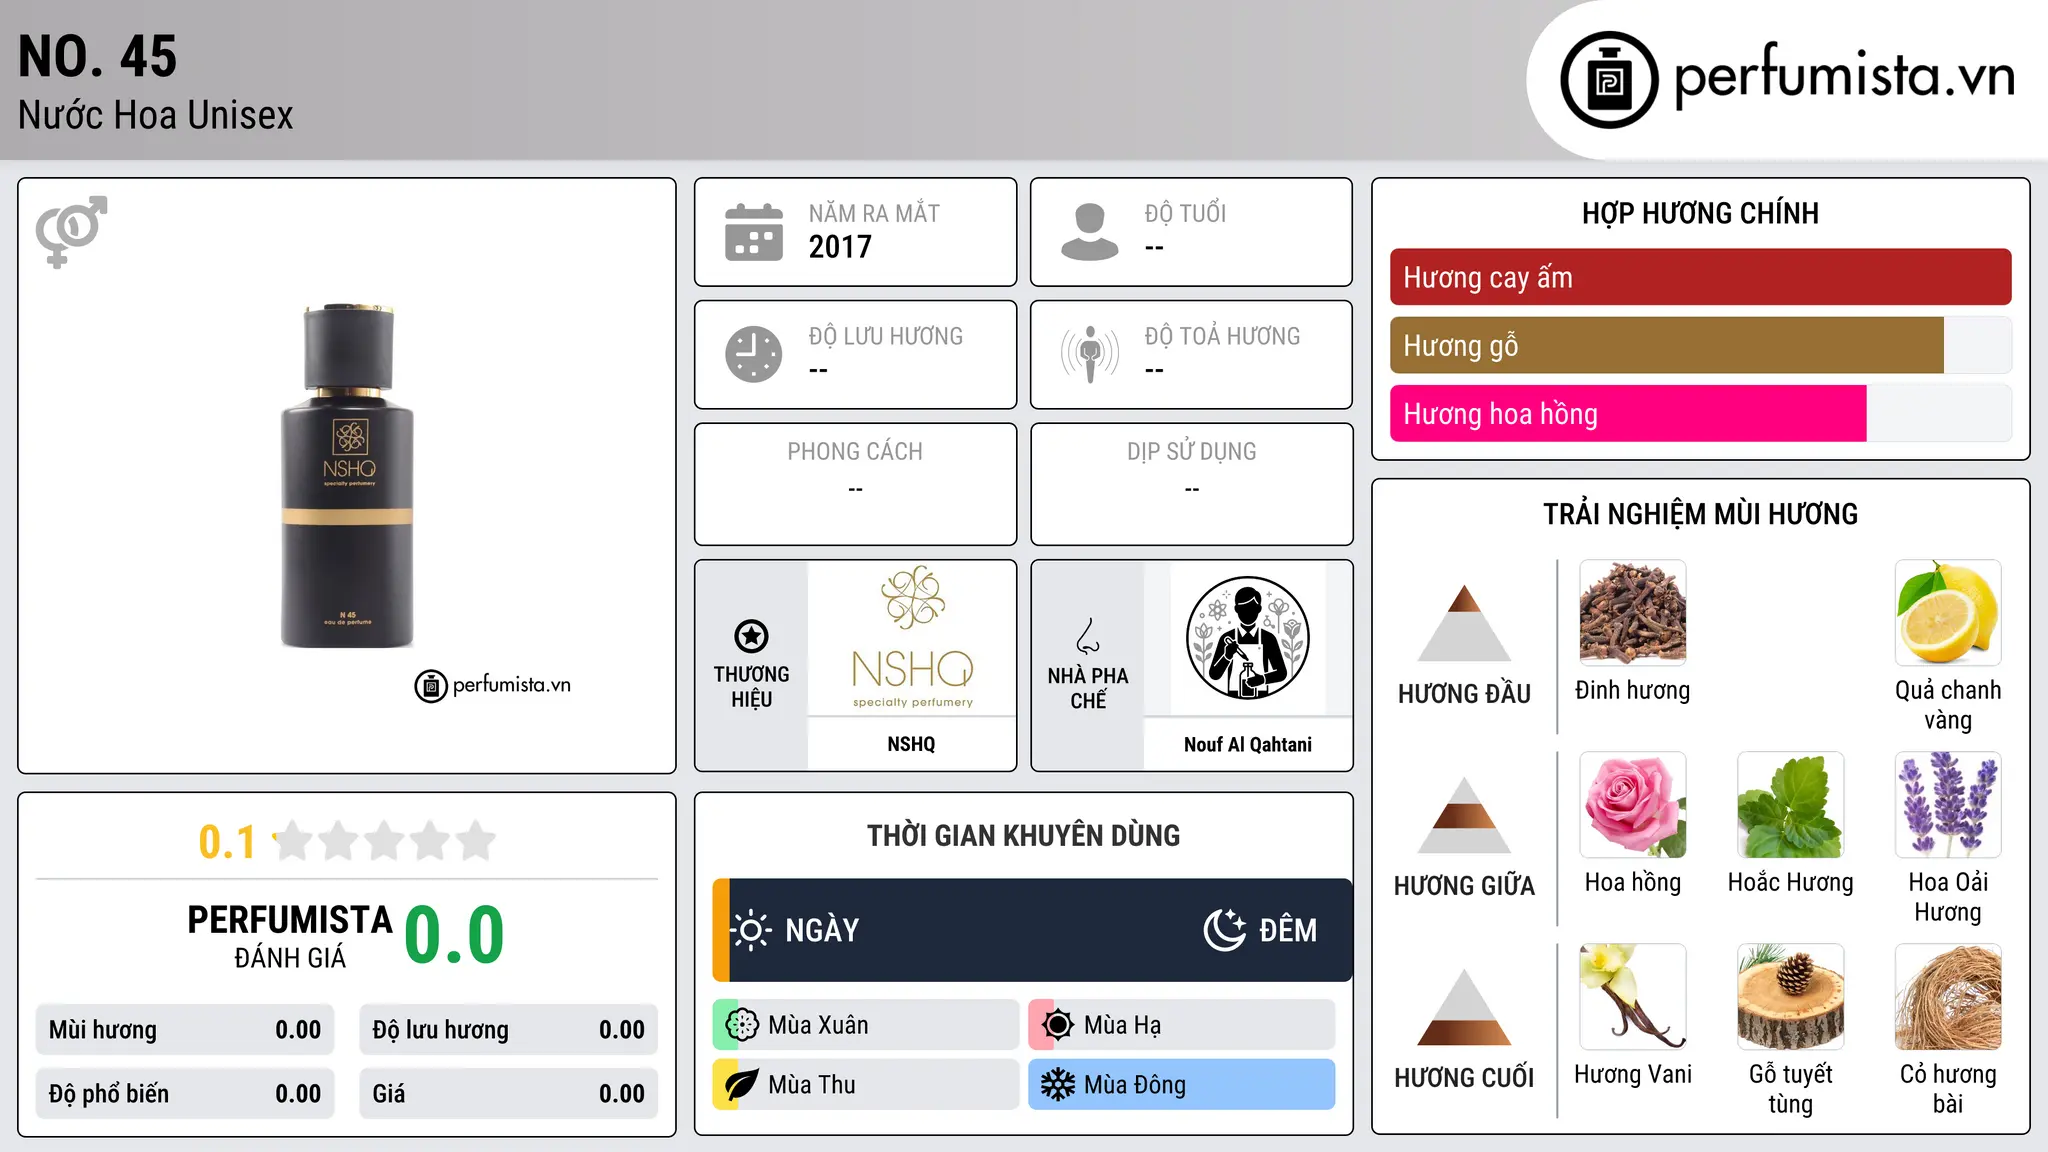
Task: Click the green 0.0 Perfumista score
Action: pyautogui.click(x=454, y=935)
